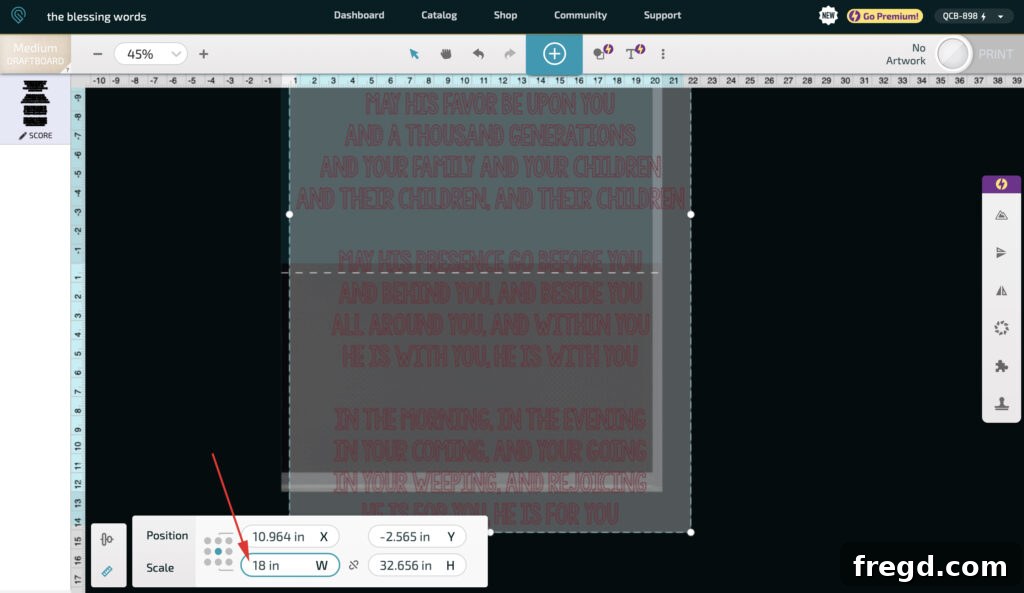Click the Glowforge logo icon
Image resolution: width=1024 pixels, height=593 pixels.
18,15
